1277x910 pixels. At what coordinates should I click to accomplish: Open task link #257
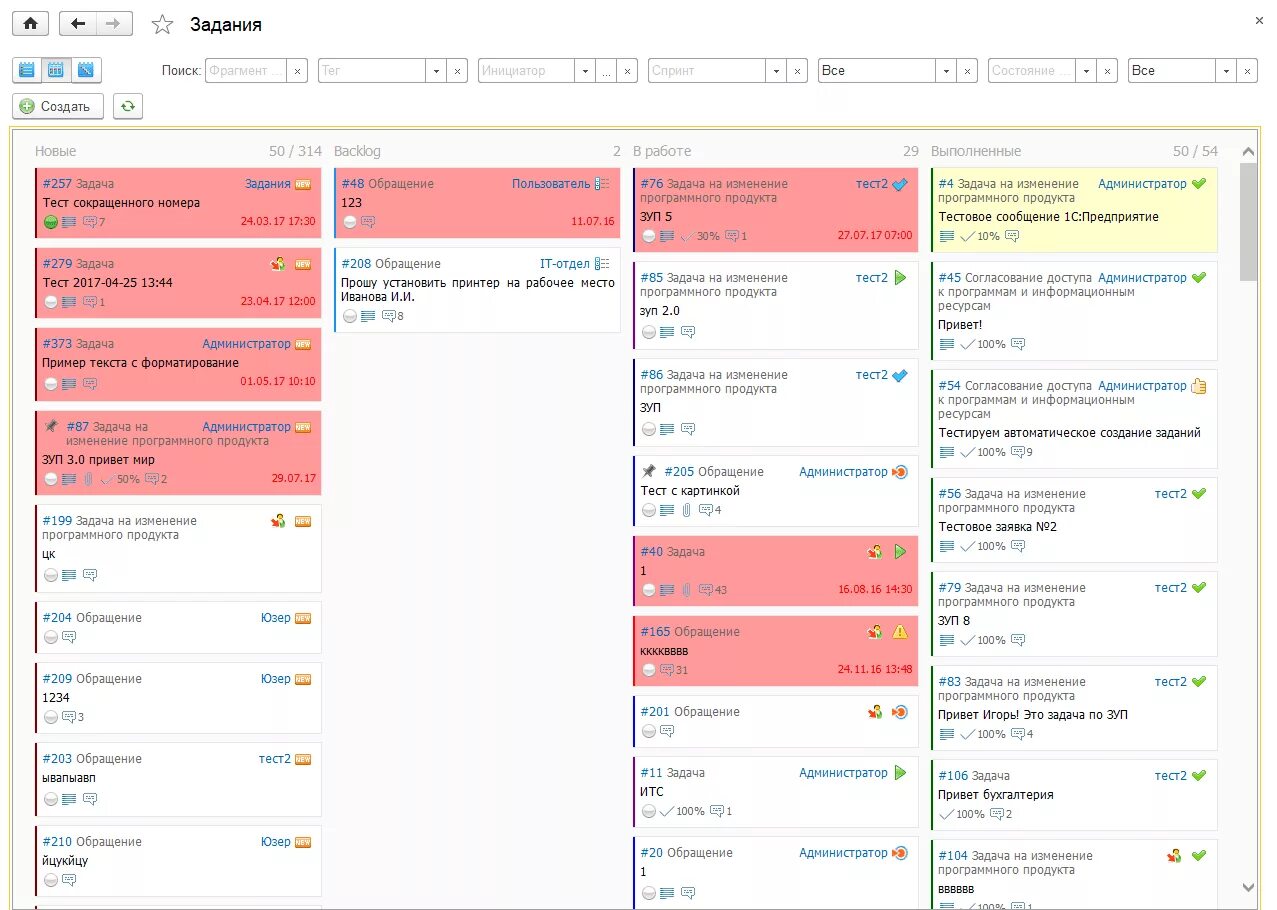(x=57, y=184)
